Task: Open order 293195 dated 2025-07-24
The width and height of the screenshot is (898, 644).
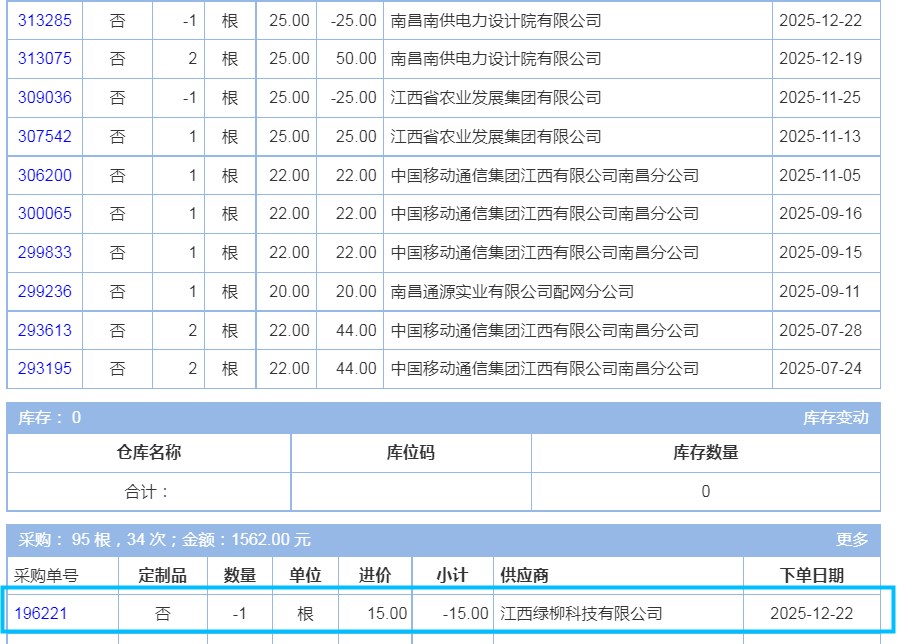Action: coord(45,369)
